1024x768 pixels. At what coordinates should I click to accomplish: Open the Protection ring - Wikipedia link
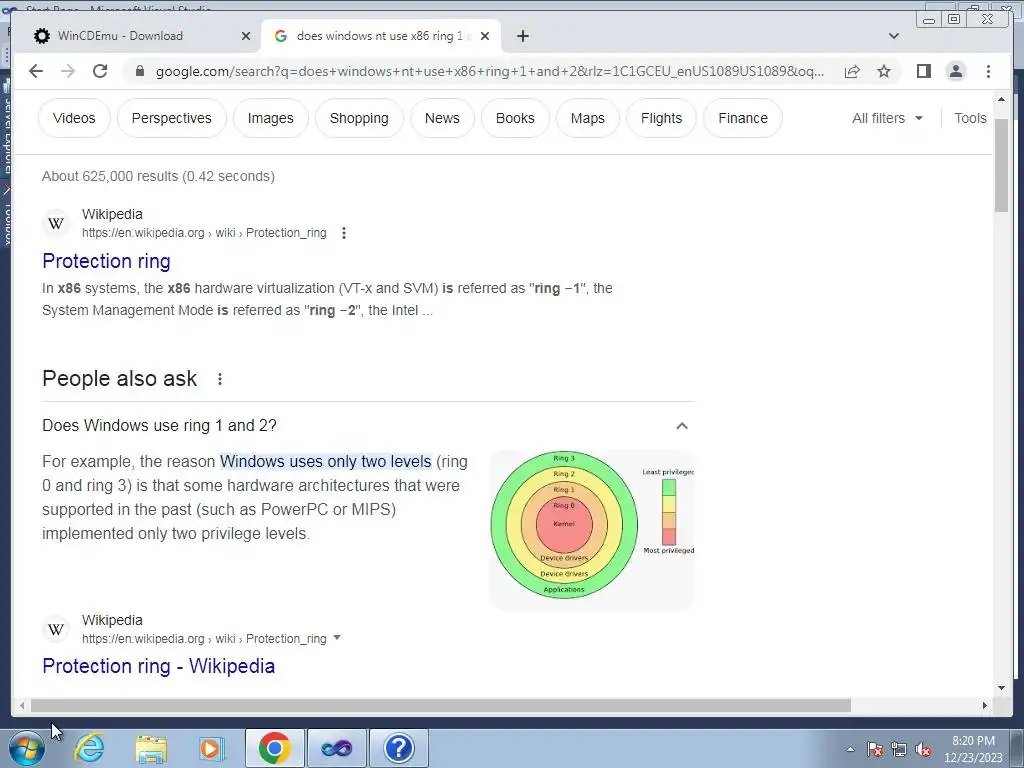point(159,666)
